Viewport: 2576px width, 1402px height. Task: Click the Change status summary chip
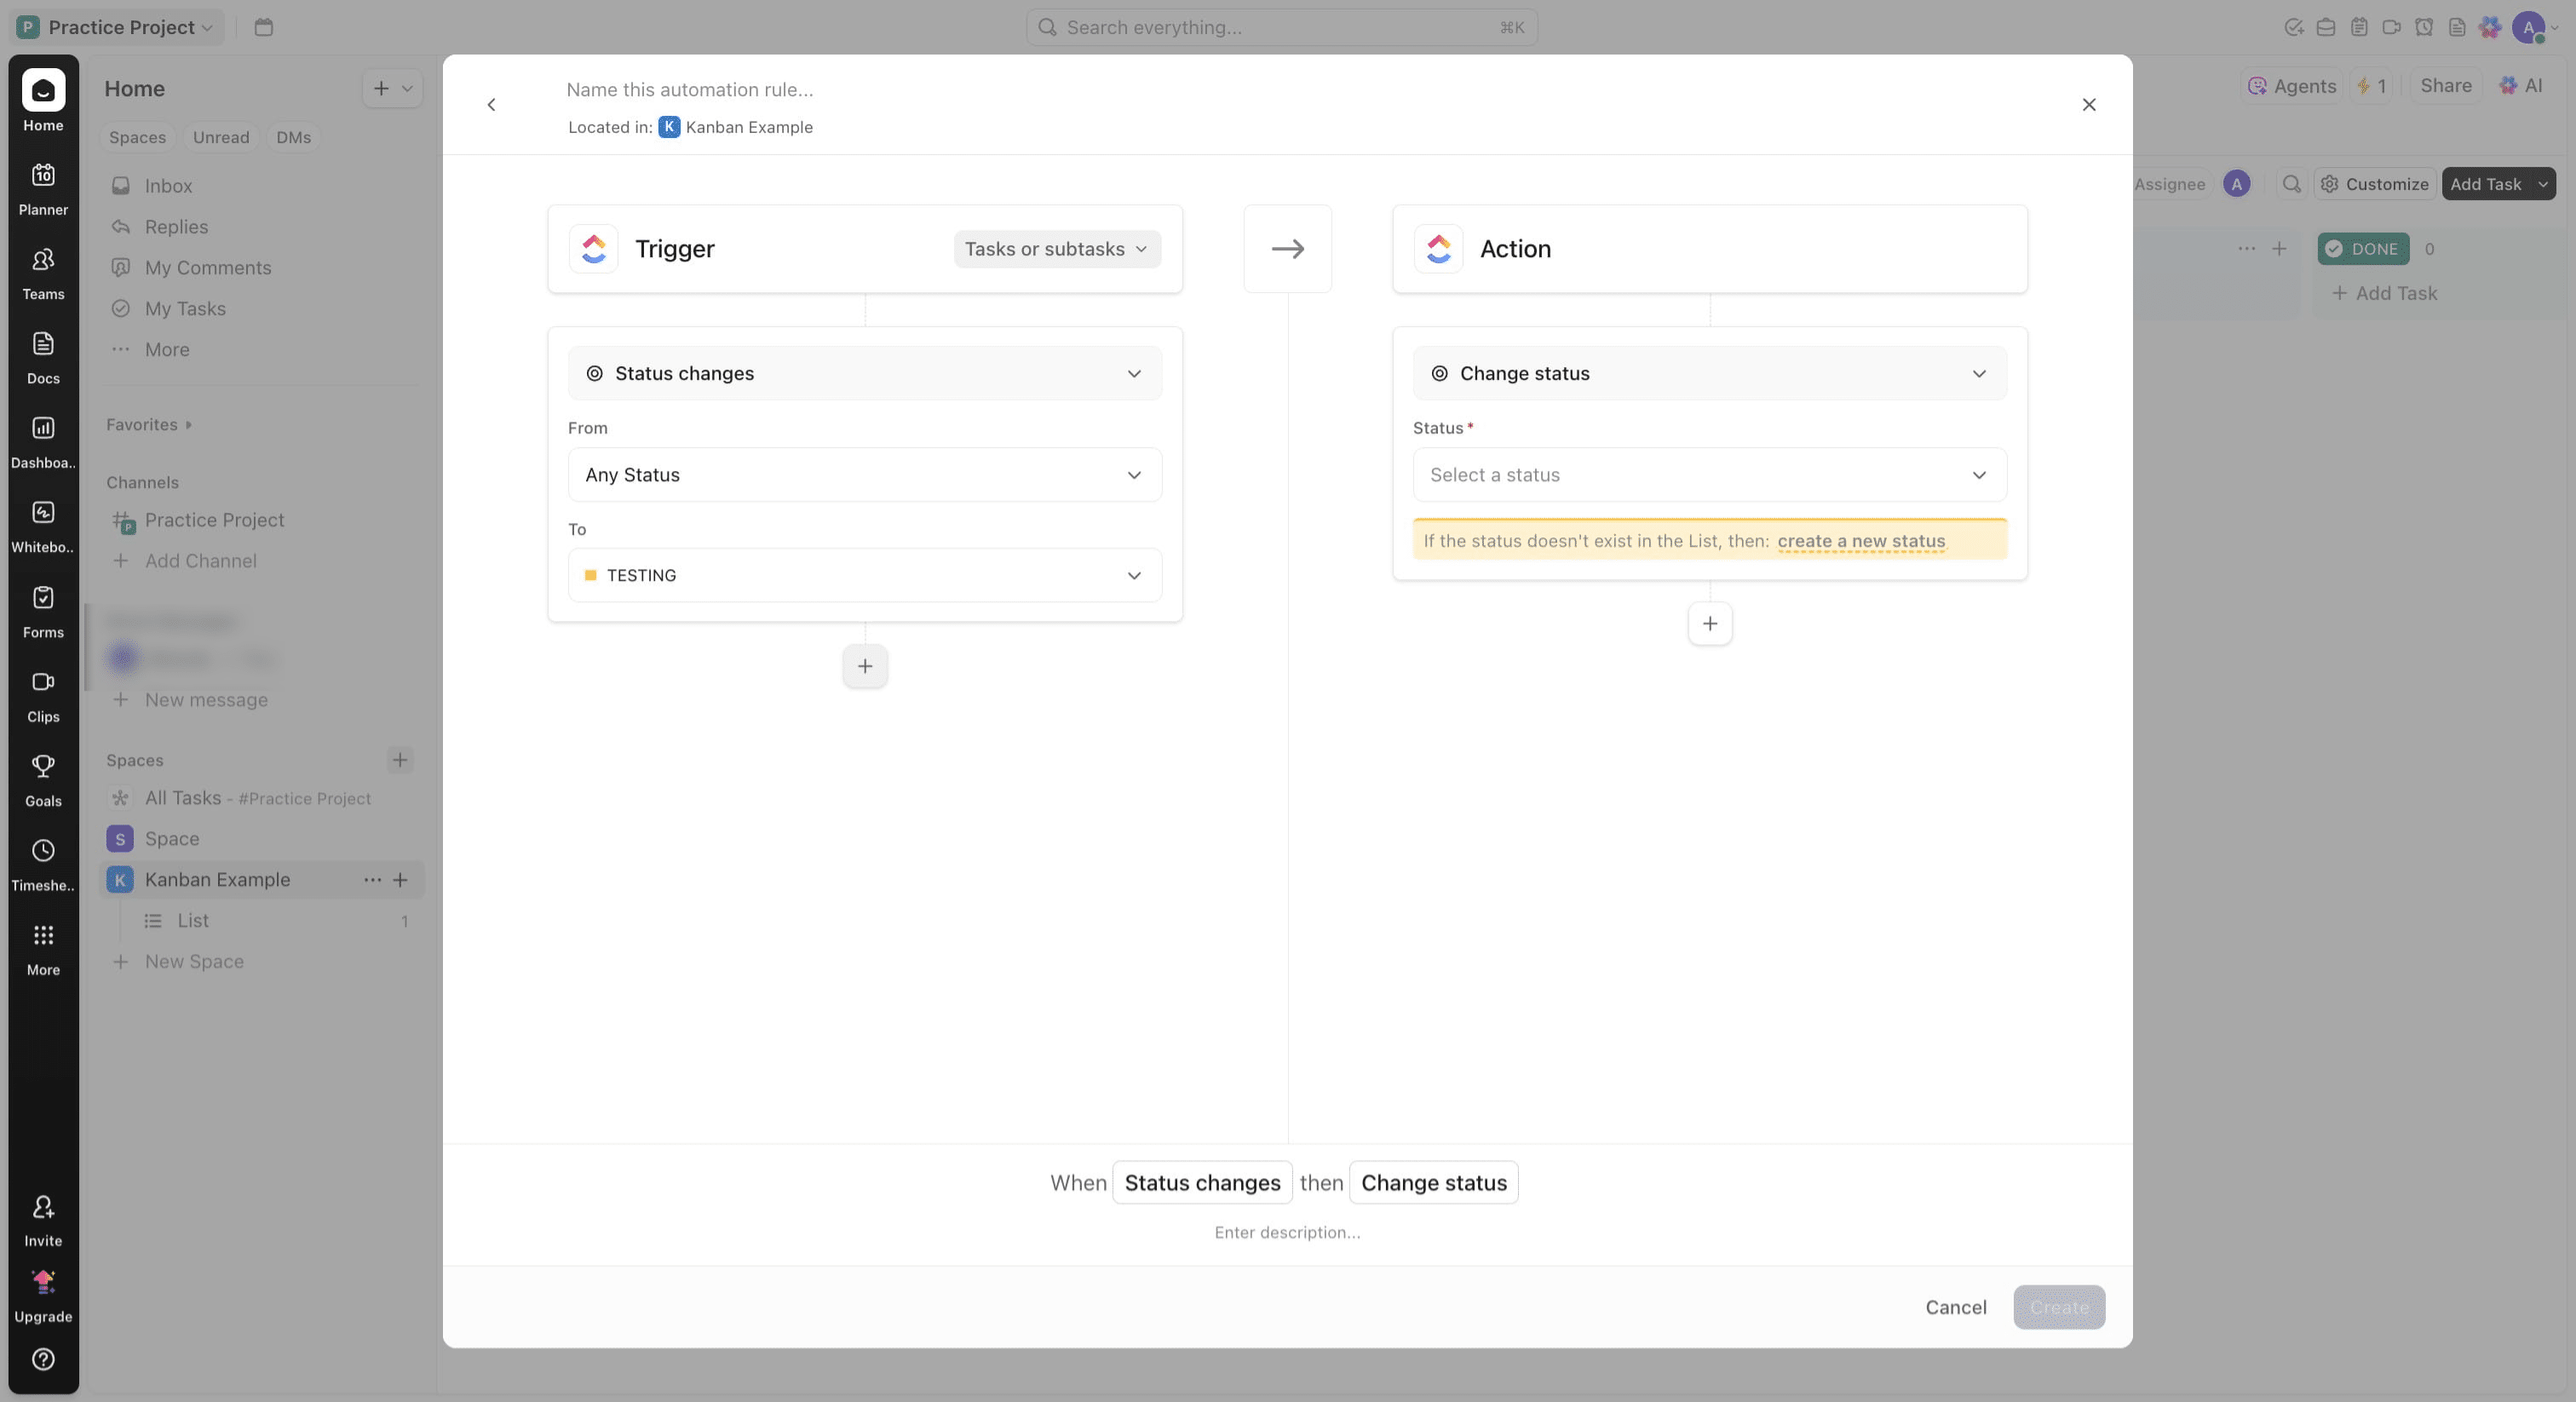pyautogui.click(x=1433, y=1183)
